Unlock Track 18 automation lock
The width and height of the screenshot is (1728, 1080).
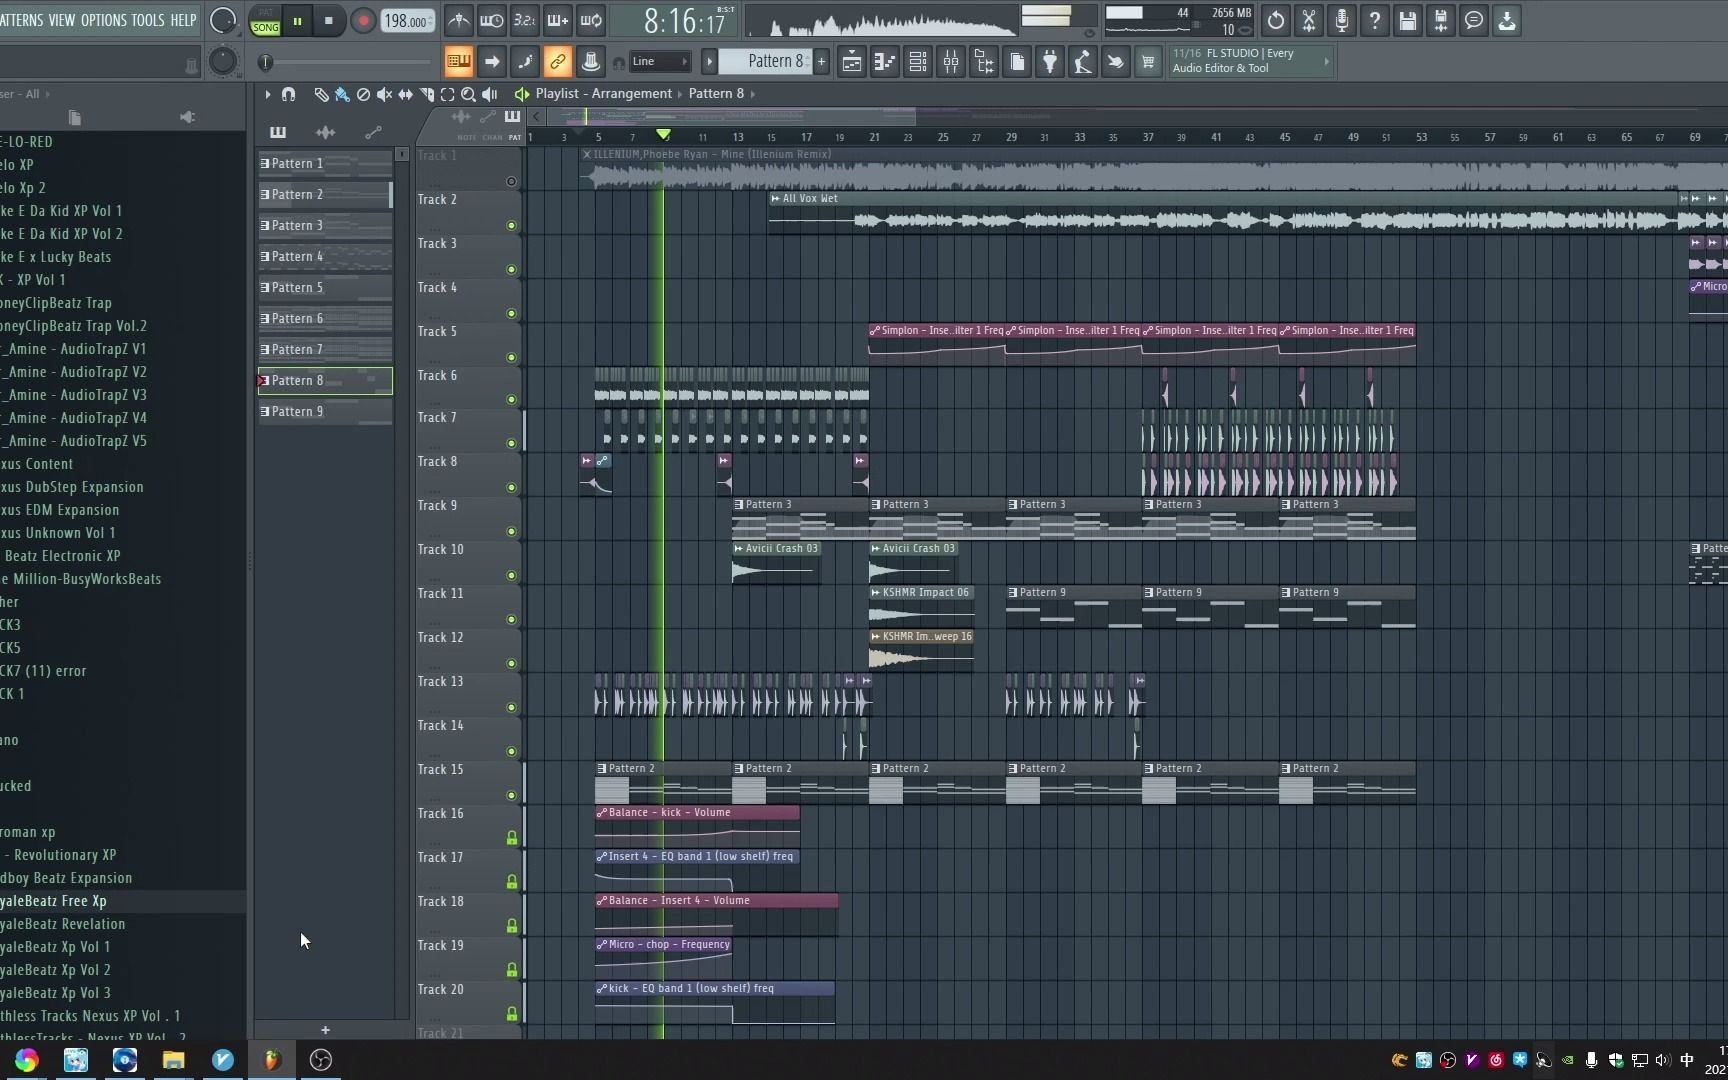coord(512,926)
